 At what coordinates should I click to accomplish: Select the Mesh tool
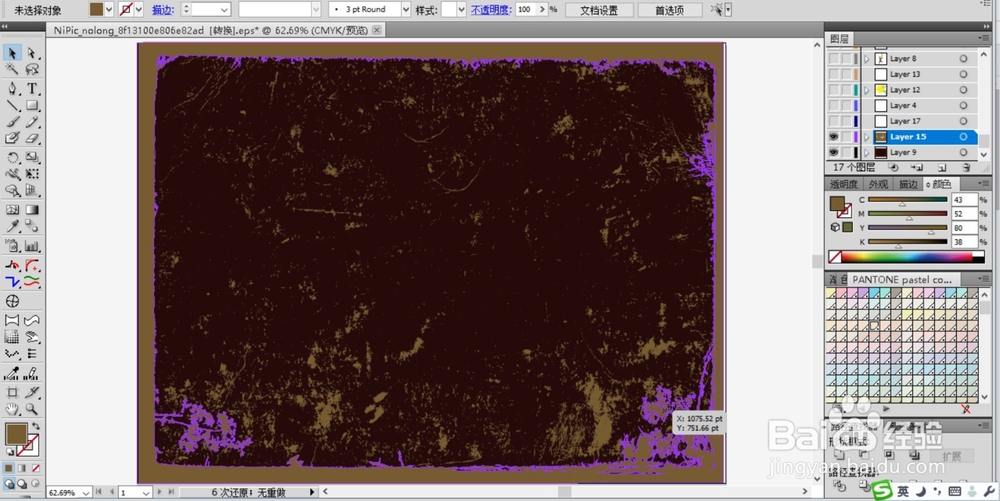click(12, 210)
